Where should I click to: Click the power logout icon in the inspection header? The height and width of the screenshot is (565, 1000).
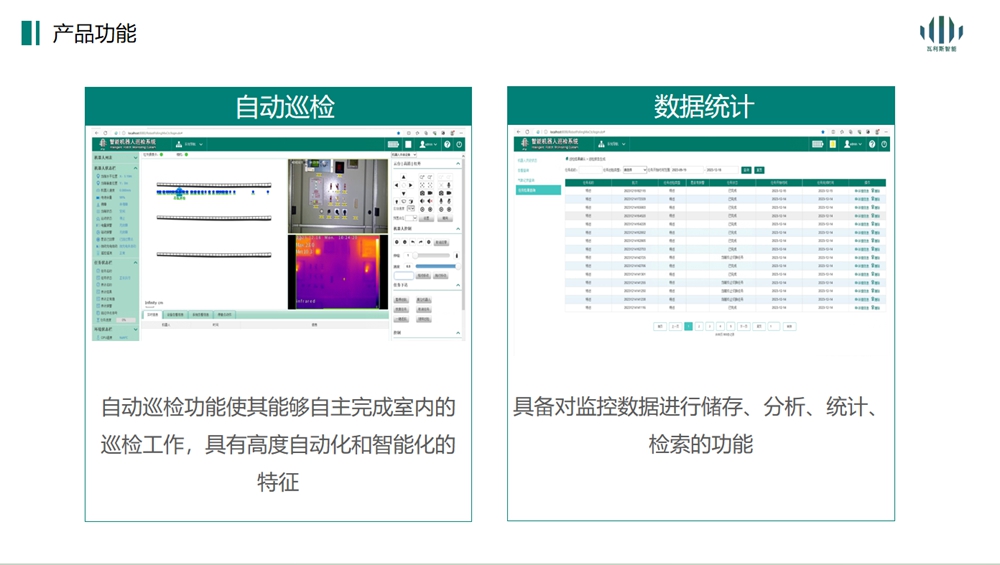pos(459,144)
